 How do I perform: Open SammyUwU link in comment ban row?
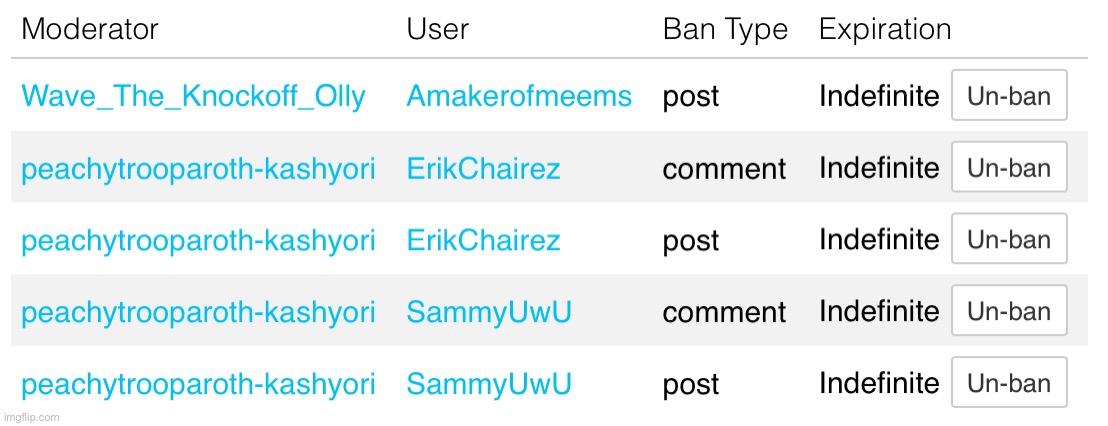488,312
